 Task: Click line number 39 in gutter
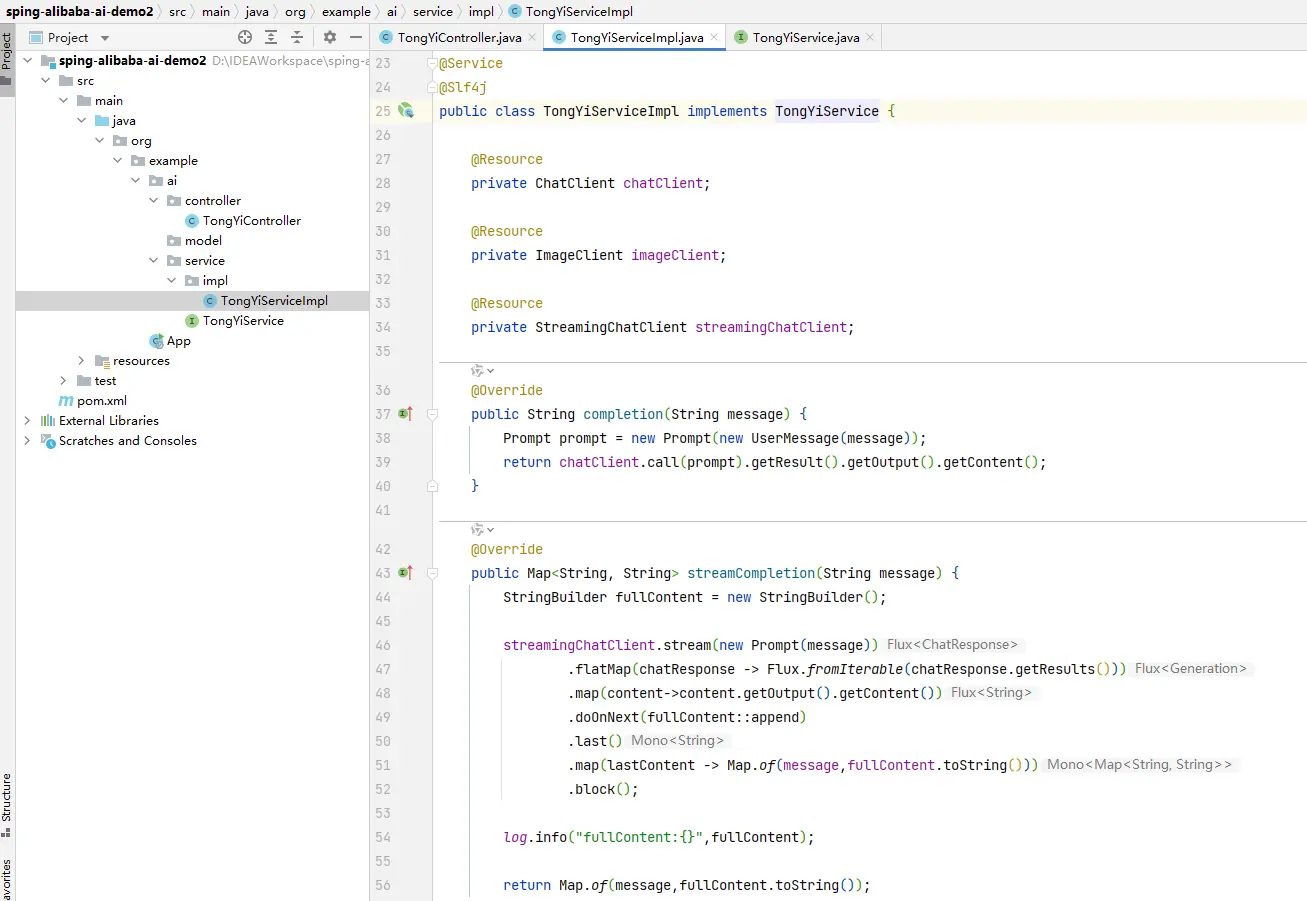pos(383,462)
